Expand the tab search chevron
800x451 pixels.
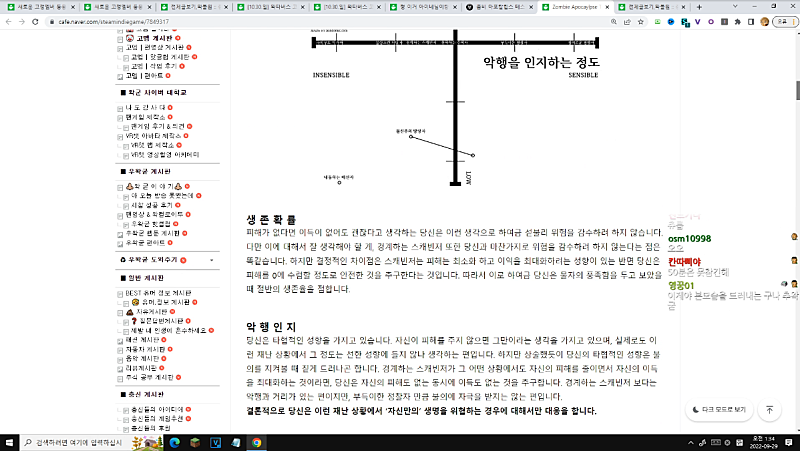735,7
